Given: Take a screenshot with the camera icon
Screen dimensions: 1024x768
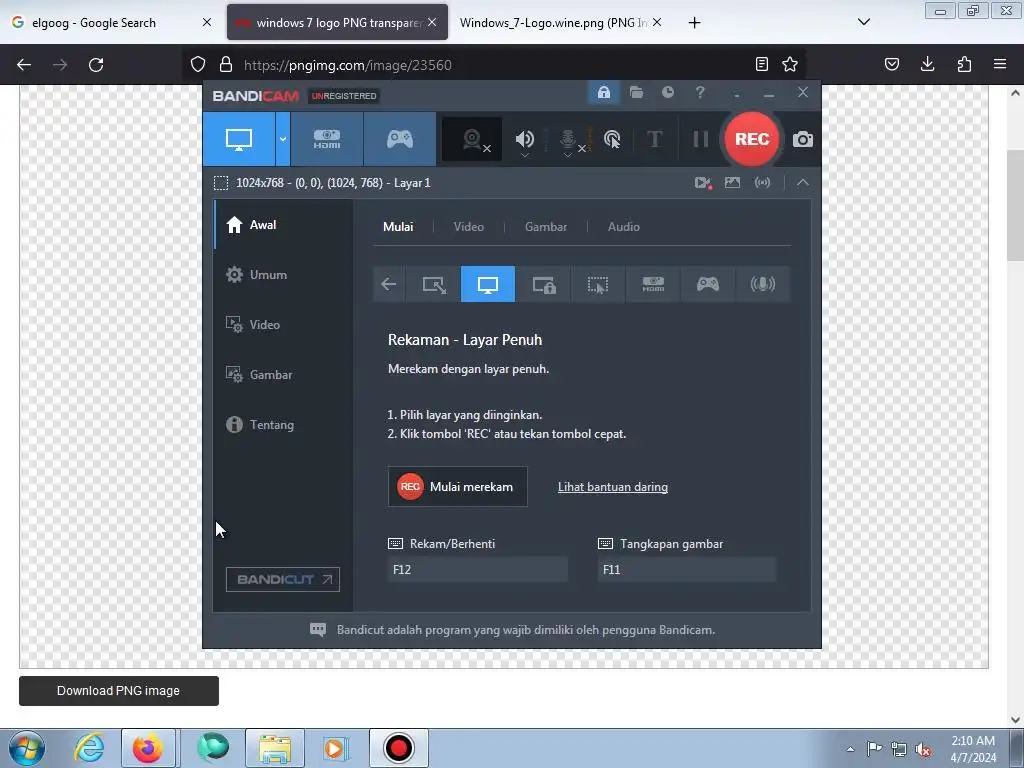Looking at the screenshot, I should click(x=803, y=139).
